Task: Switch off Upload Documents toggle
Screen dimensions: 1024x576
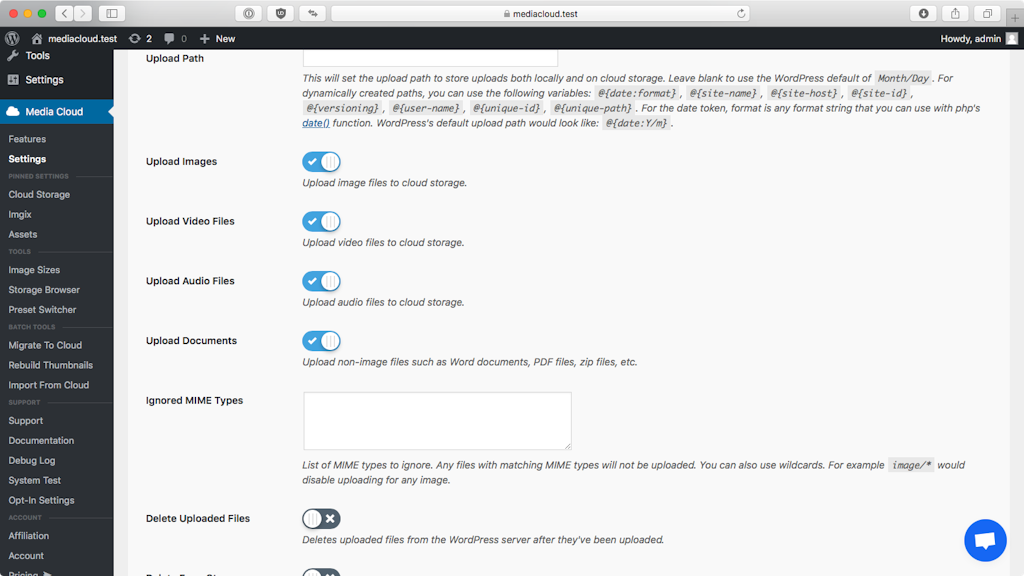Action: [322, 341]
